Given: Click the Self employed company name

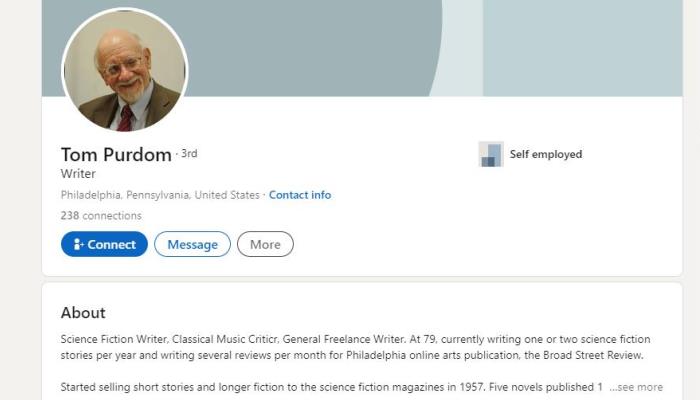Looking at the screenshot, I should coord(546,154).
